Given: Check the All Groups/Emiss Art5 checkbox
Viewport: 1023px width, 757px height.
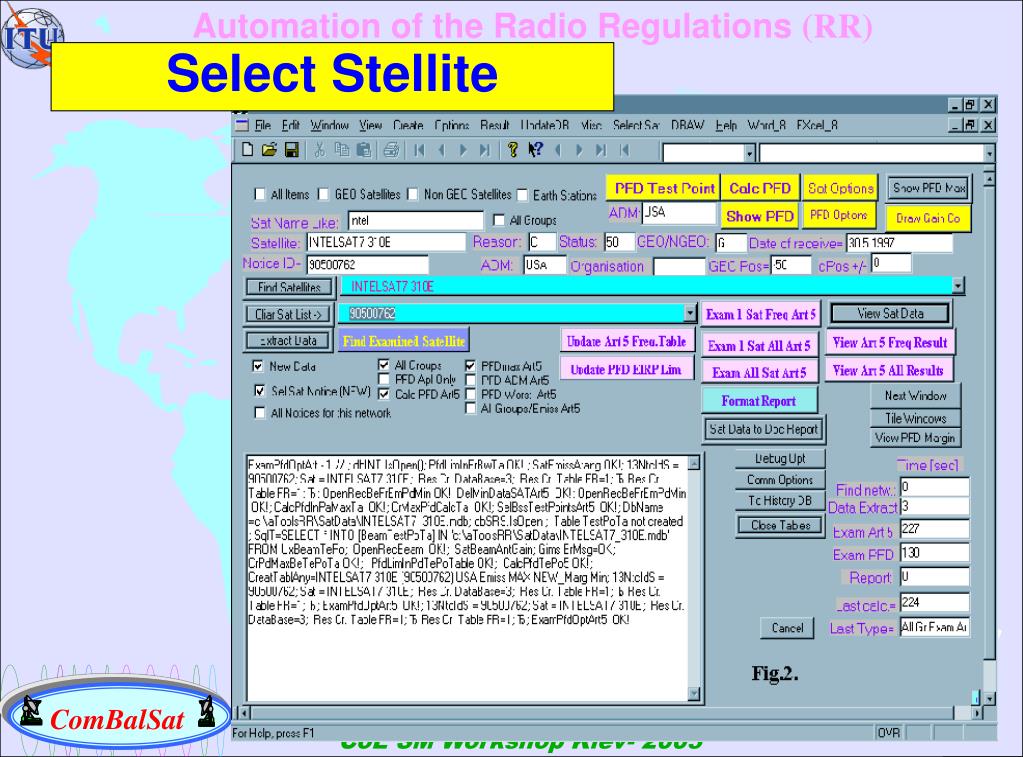Looking at the screenshot, I should pyautogui.click(x=470, y=408).
